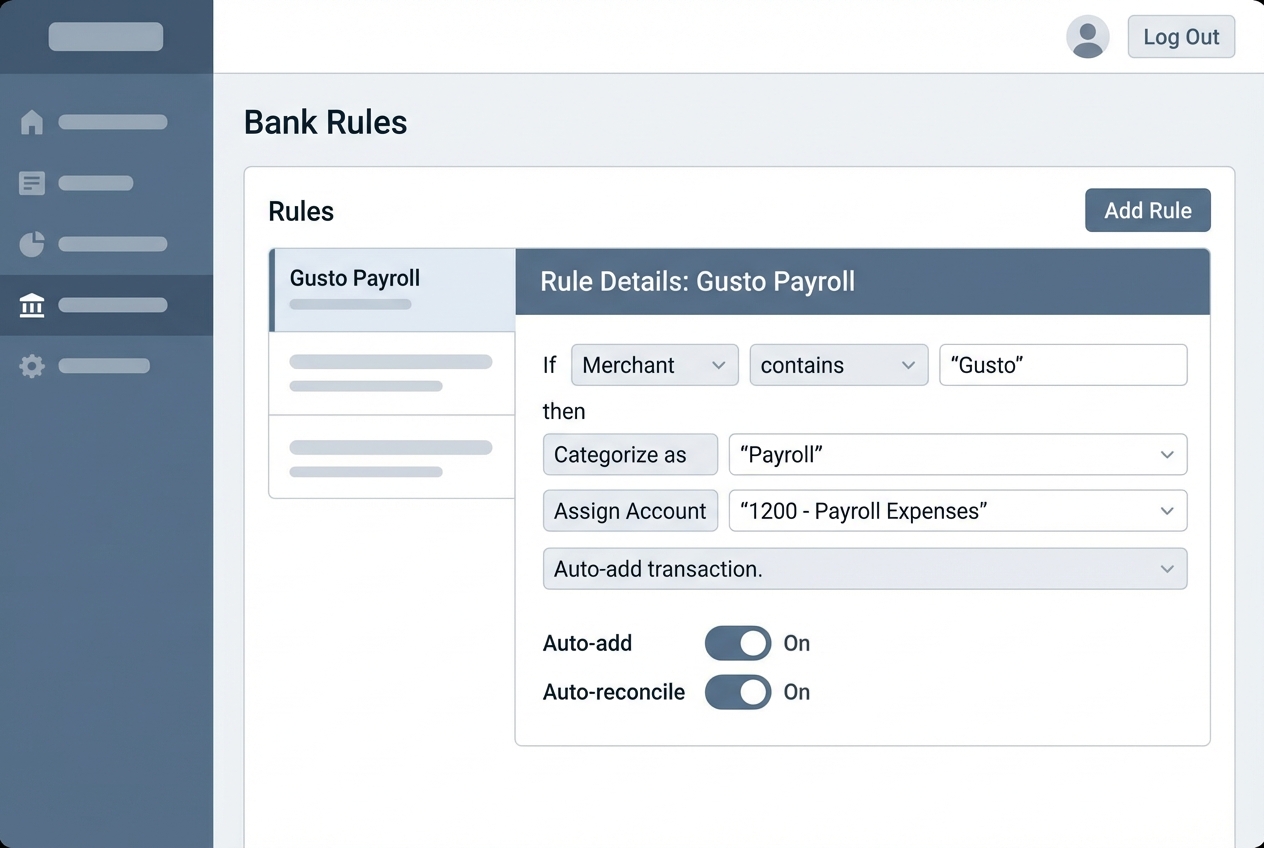Click the Add Rule button

pyautogui.click(x=1147, y=210)
